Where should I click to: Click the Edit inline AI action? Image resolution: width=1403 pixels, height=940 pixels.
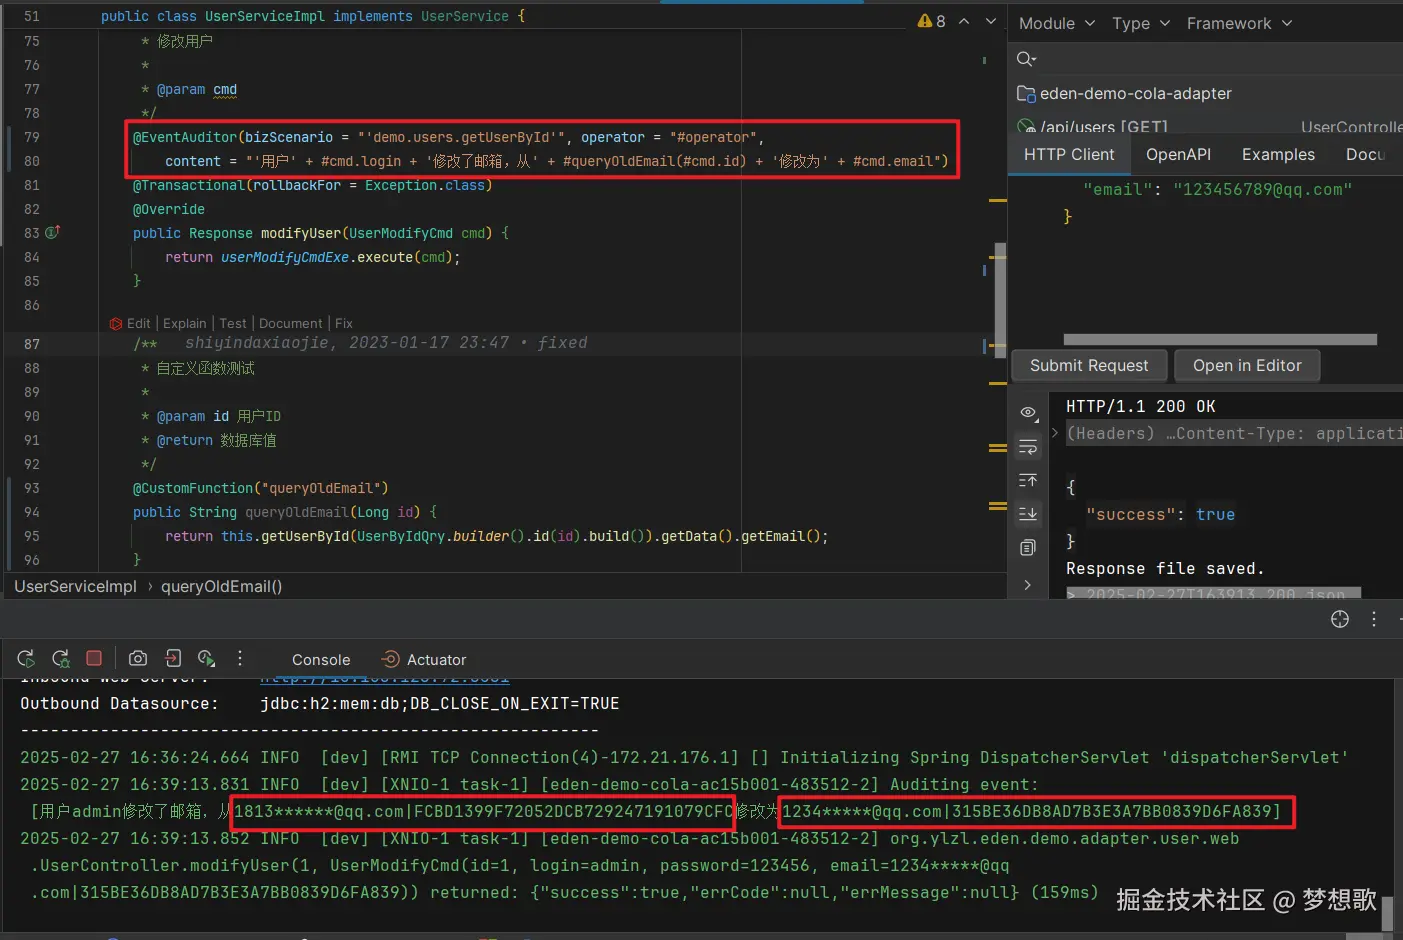pyautogui.click(x=138, y=323)
